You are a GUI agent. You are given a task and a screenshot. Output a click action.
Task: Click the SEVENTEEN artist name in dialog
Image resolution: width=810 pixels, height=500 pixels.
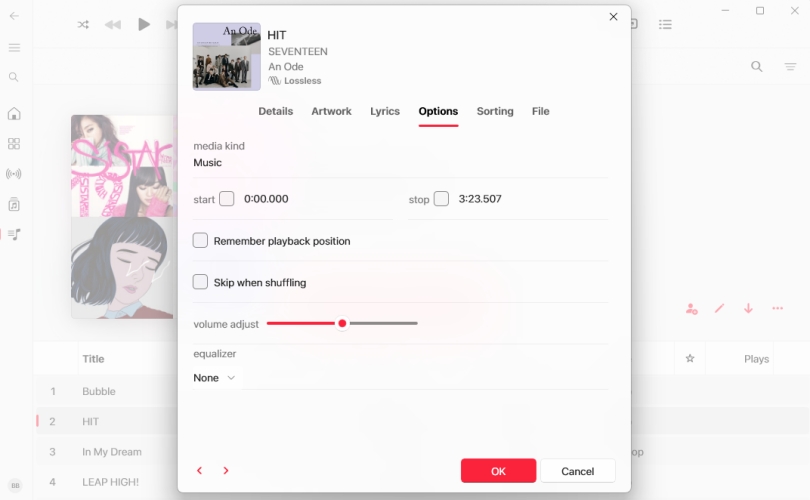click(298, 52)
